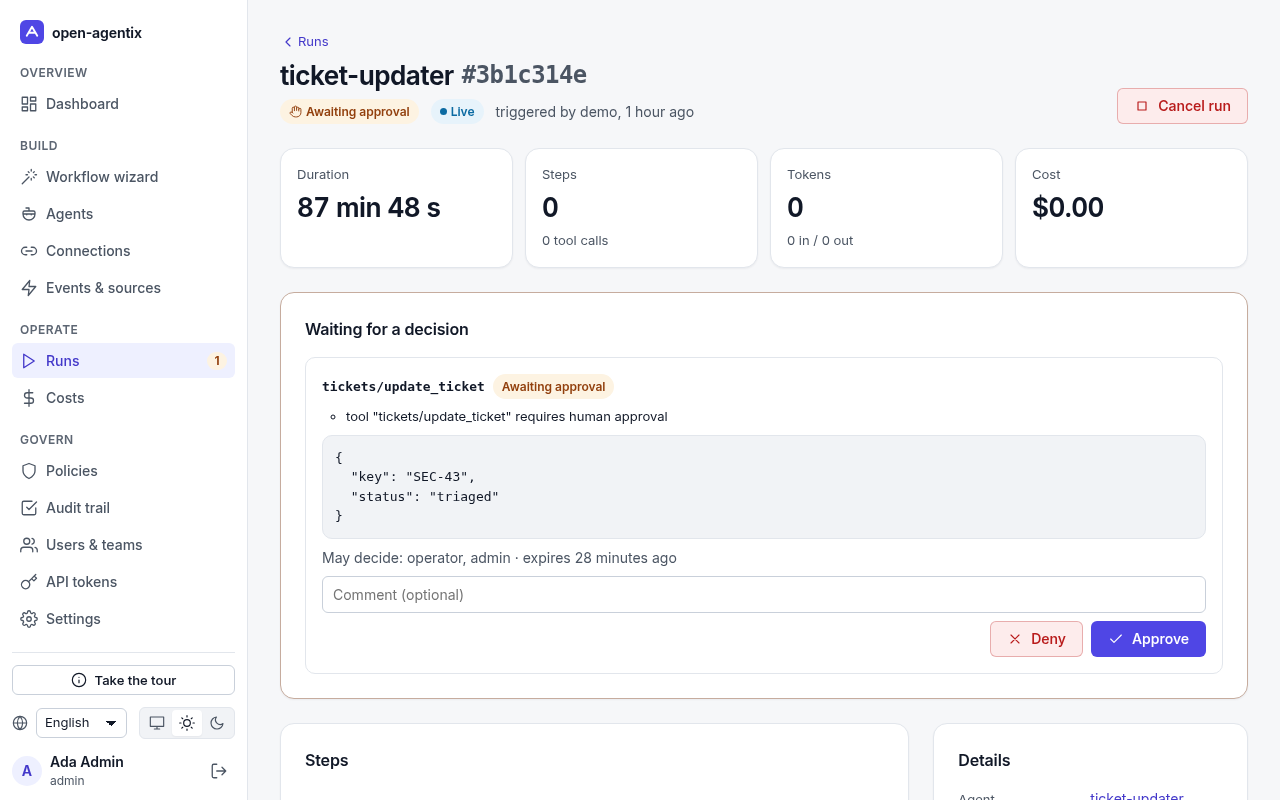Click the $0.00 cost value
Screen dimensions: 1280x800
[x=1068, y=207]
